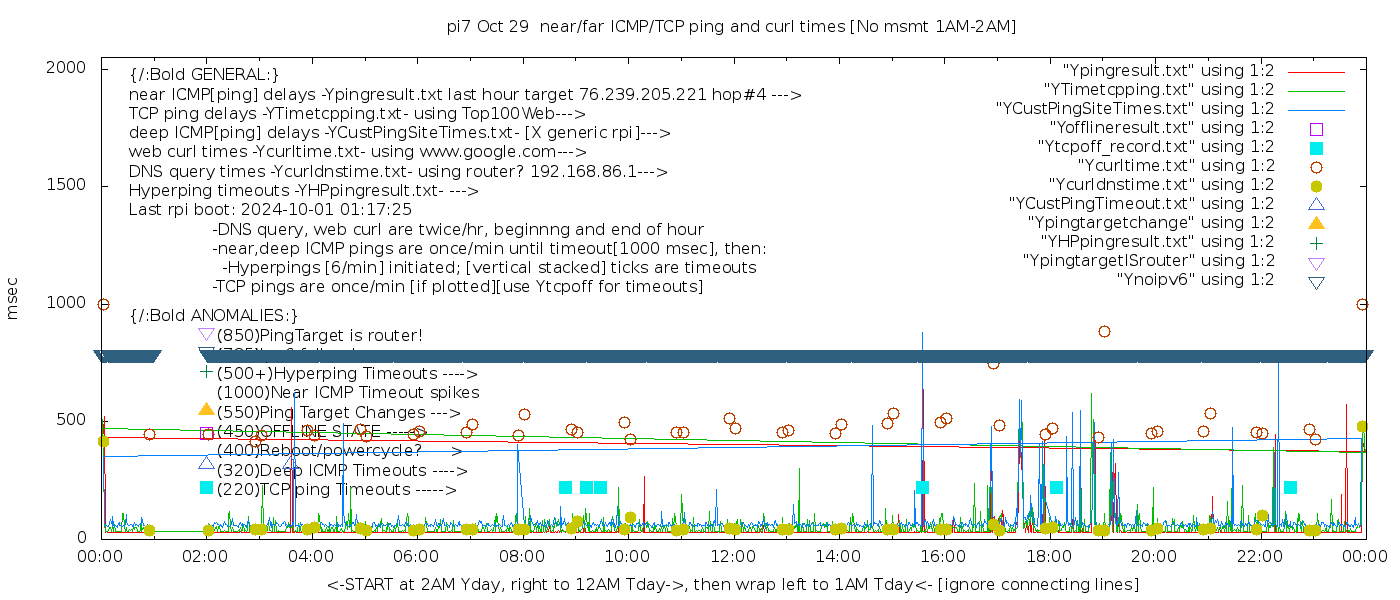
Task: Click the cyan square next to TCP ping Timeouts
Action: pos(206,487)
